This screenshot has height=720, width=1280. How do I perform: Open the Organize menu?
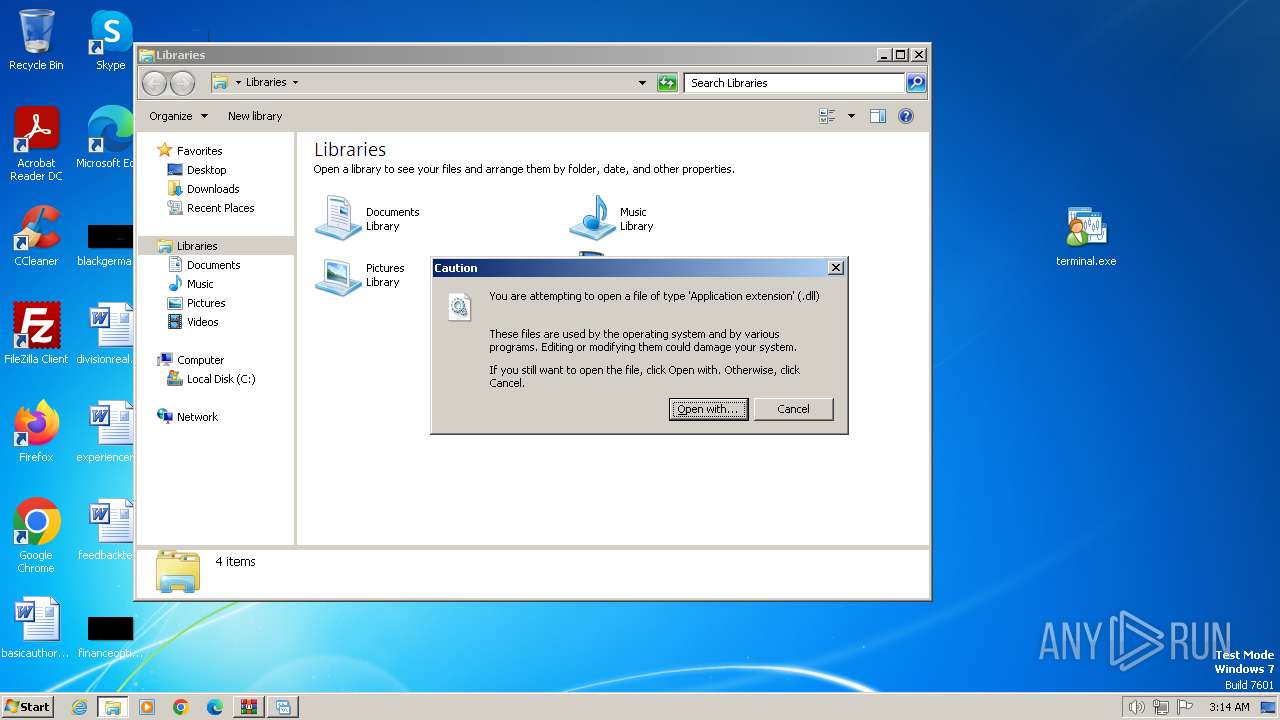[x=178, y=116]
